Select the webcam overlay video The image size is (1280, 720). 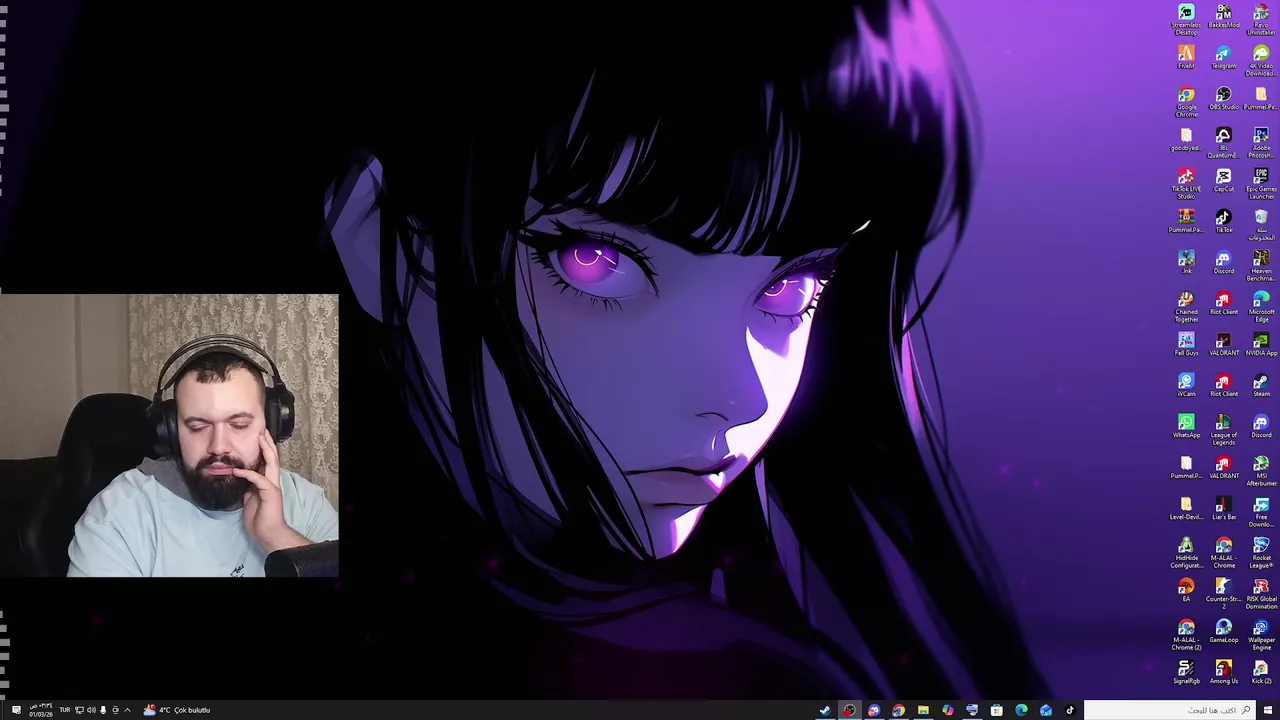tap(169, 435)
